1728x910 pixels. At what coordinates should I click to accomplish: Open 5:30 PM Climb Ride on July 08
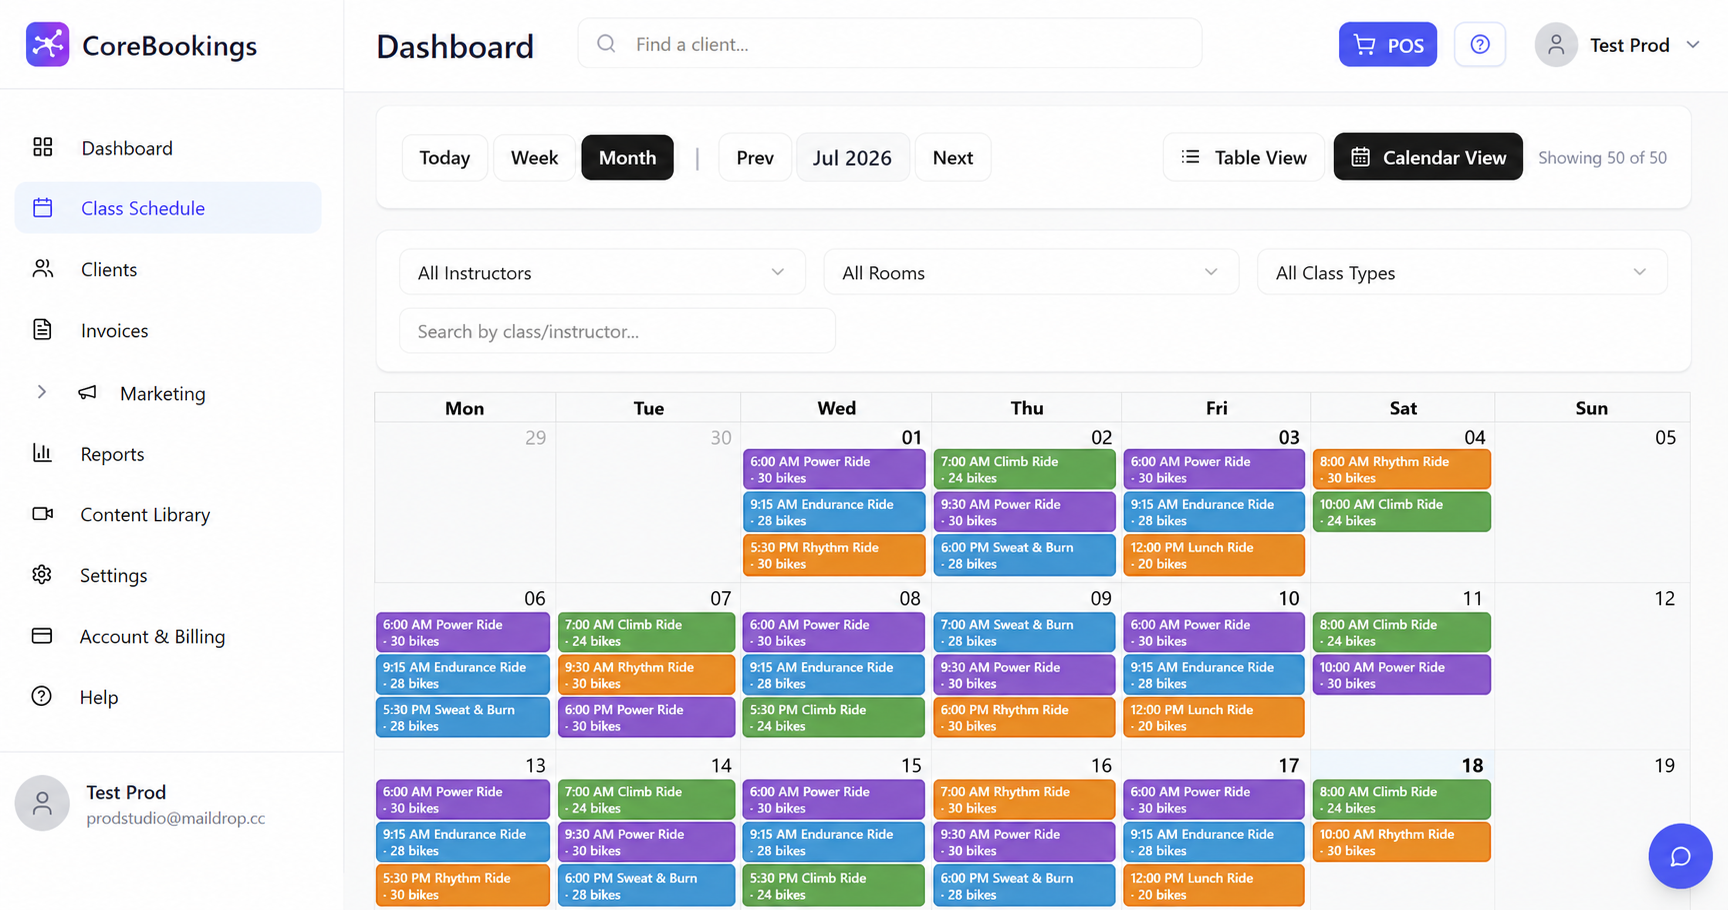[834, 717]
